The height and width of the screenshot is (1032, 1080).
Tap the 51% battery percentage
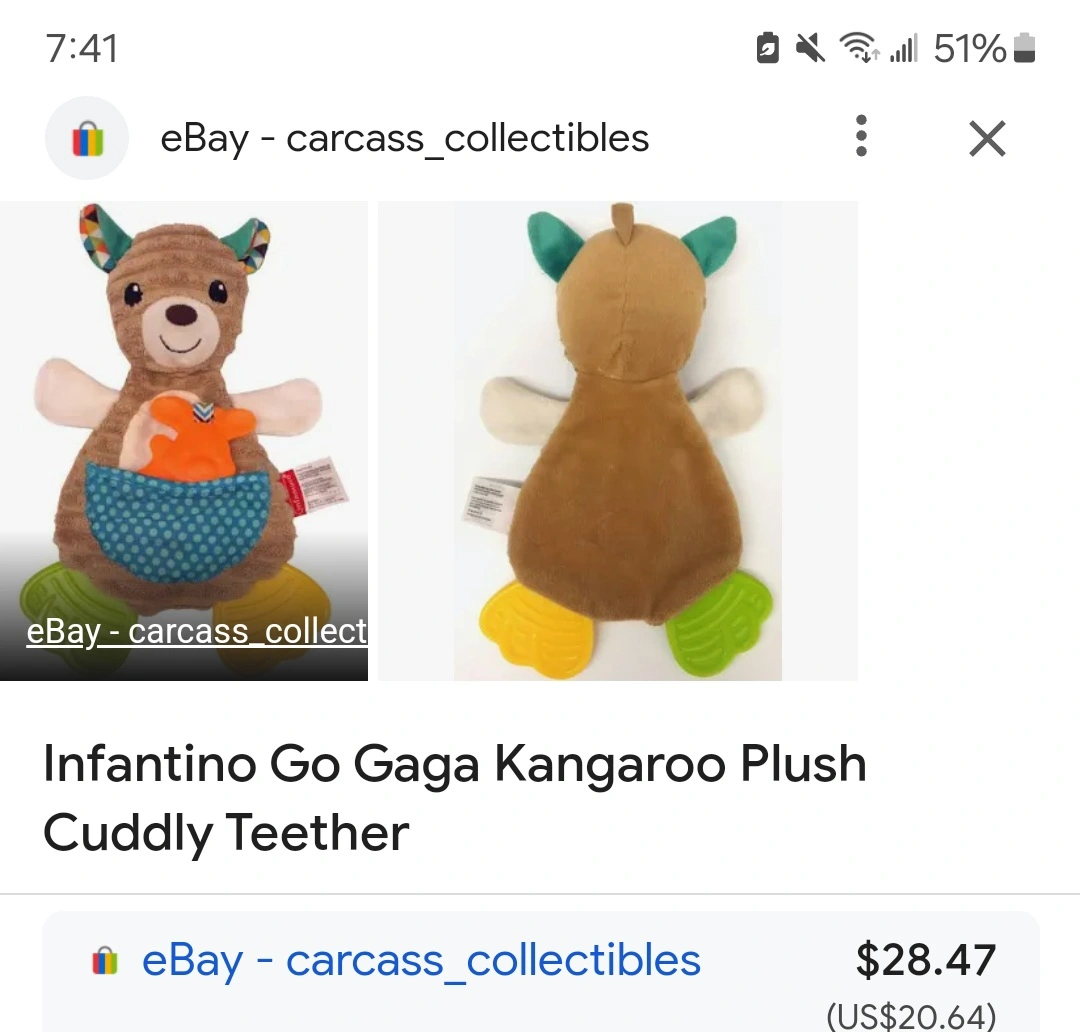click(969, 47)
